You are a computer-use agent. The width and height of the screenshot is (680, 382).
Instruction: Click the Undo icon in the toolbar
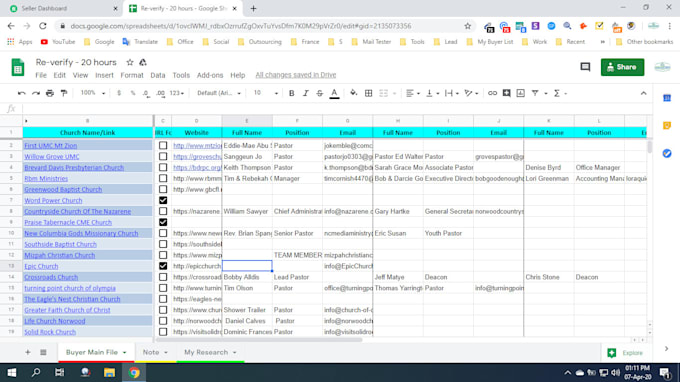click(22, 93)
